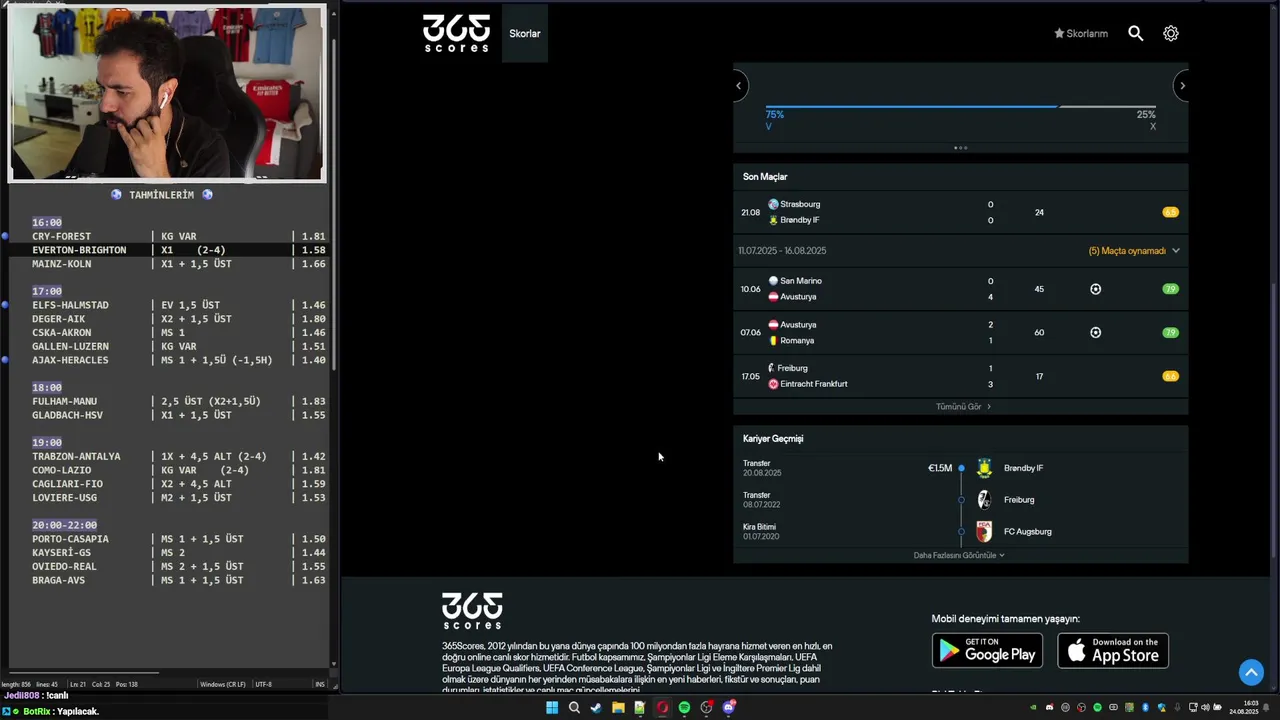Click the UTF-8 encoding status entry
The width and height of the screenshot is (1280, 720).
tap(263, 684)
